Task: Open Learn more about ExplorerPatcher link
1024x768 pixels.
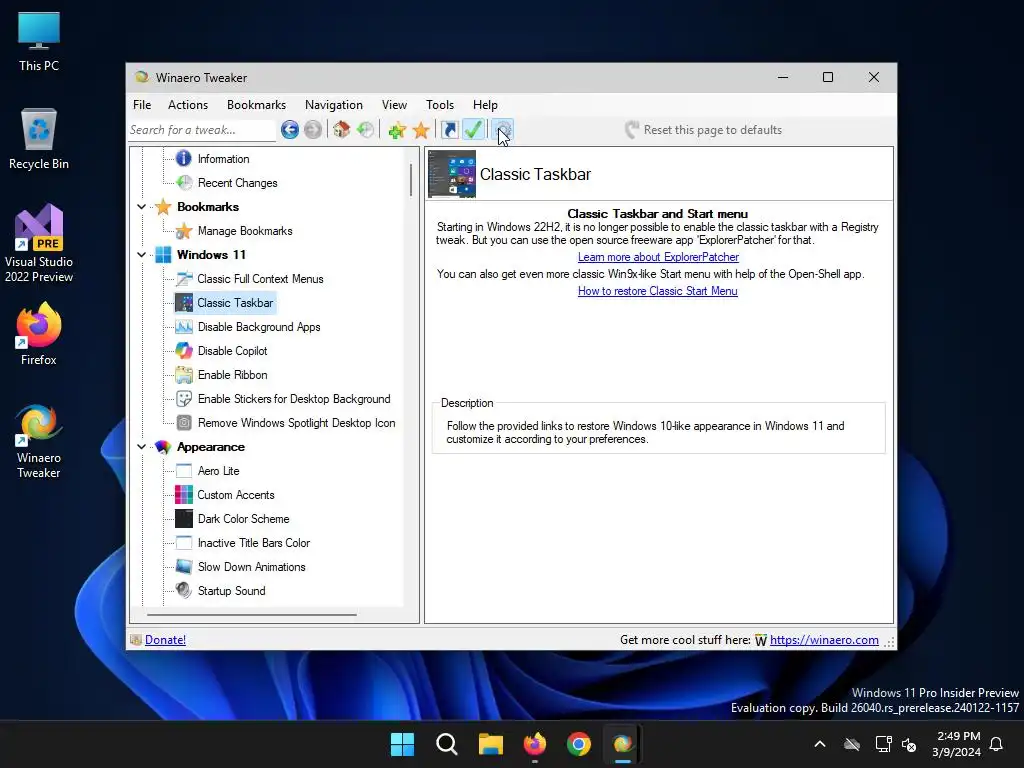Action: 658,257
